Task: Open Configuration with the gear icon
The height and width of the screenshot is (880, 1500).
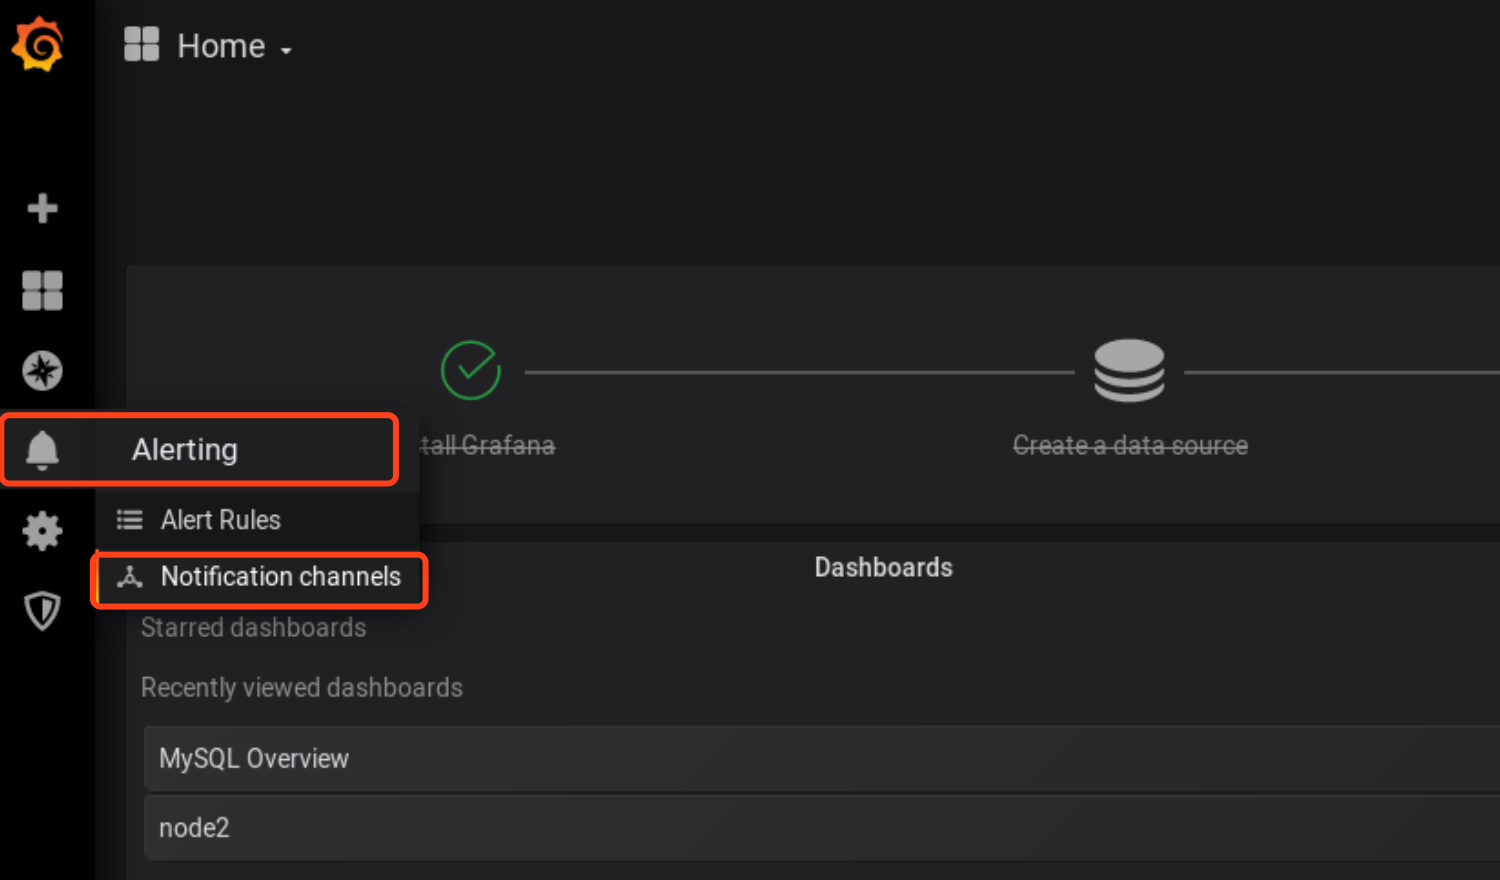Action: pyautogui.click(x=42, y=531)
